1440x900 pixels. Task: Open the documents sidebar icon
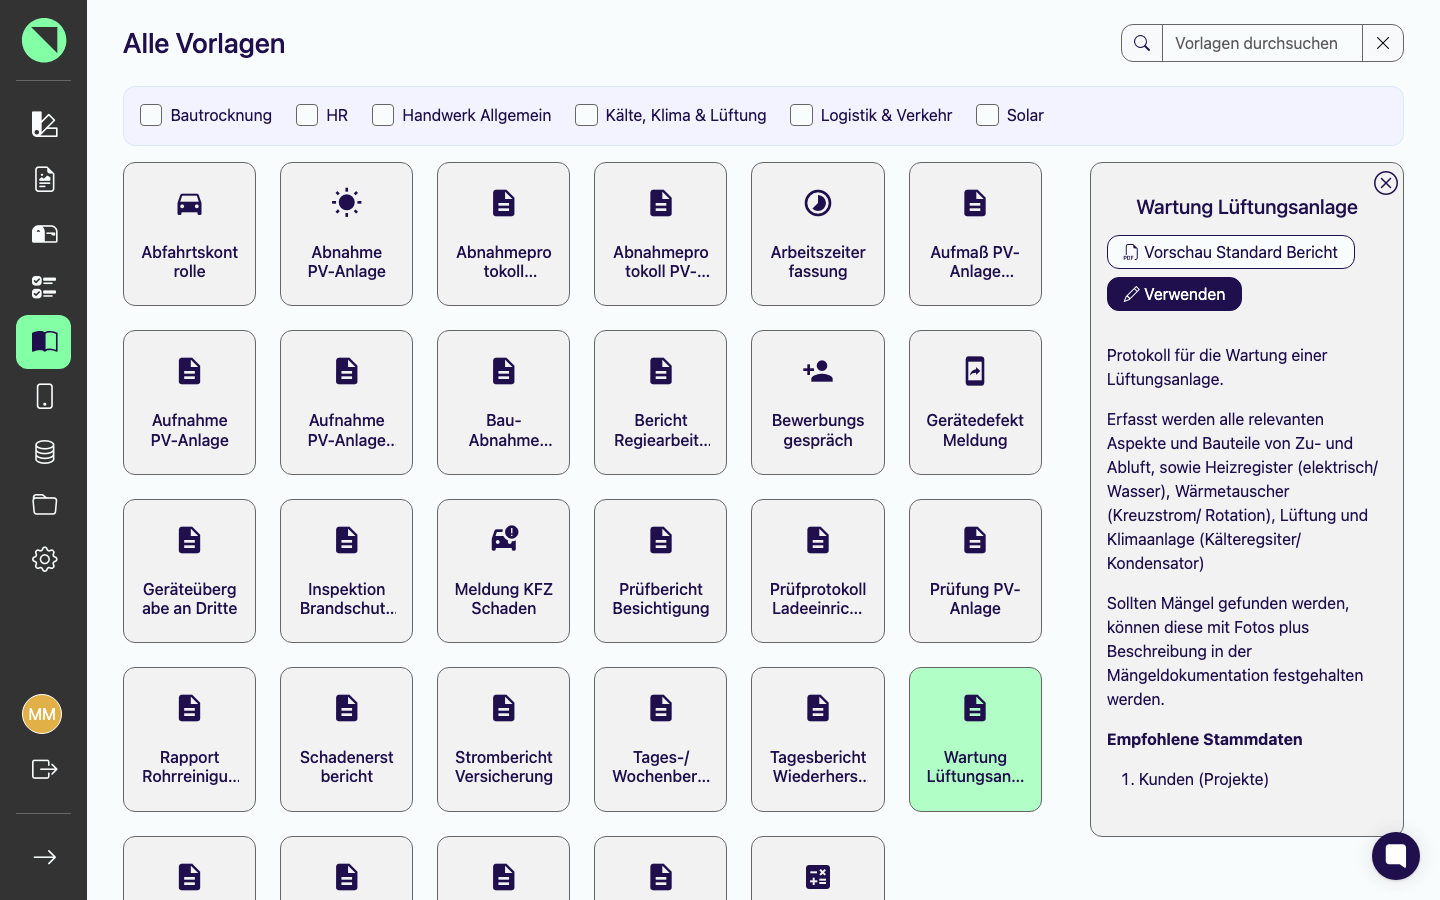pyautogui.click(x=44, y=179)
